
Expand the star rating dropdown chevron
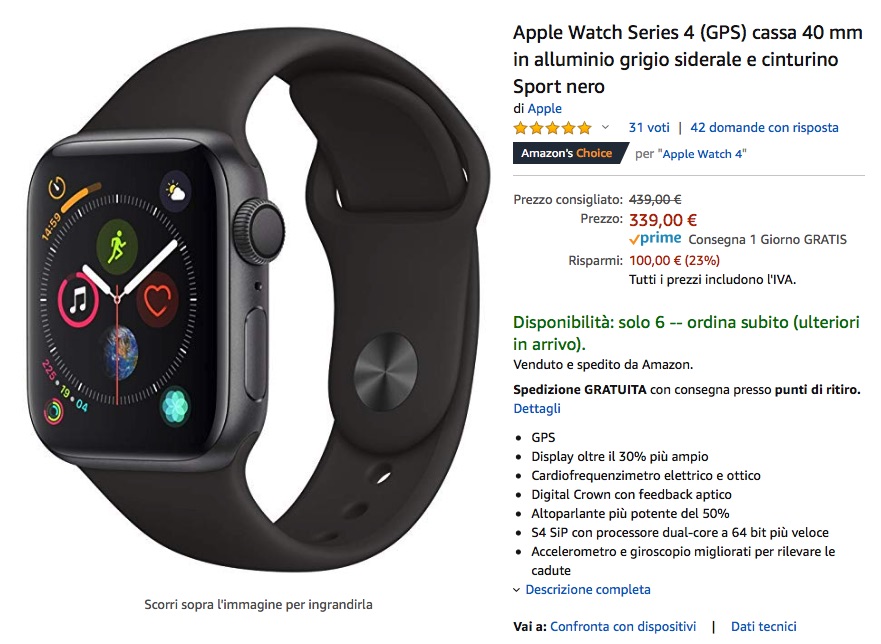coord(605,128)
